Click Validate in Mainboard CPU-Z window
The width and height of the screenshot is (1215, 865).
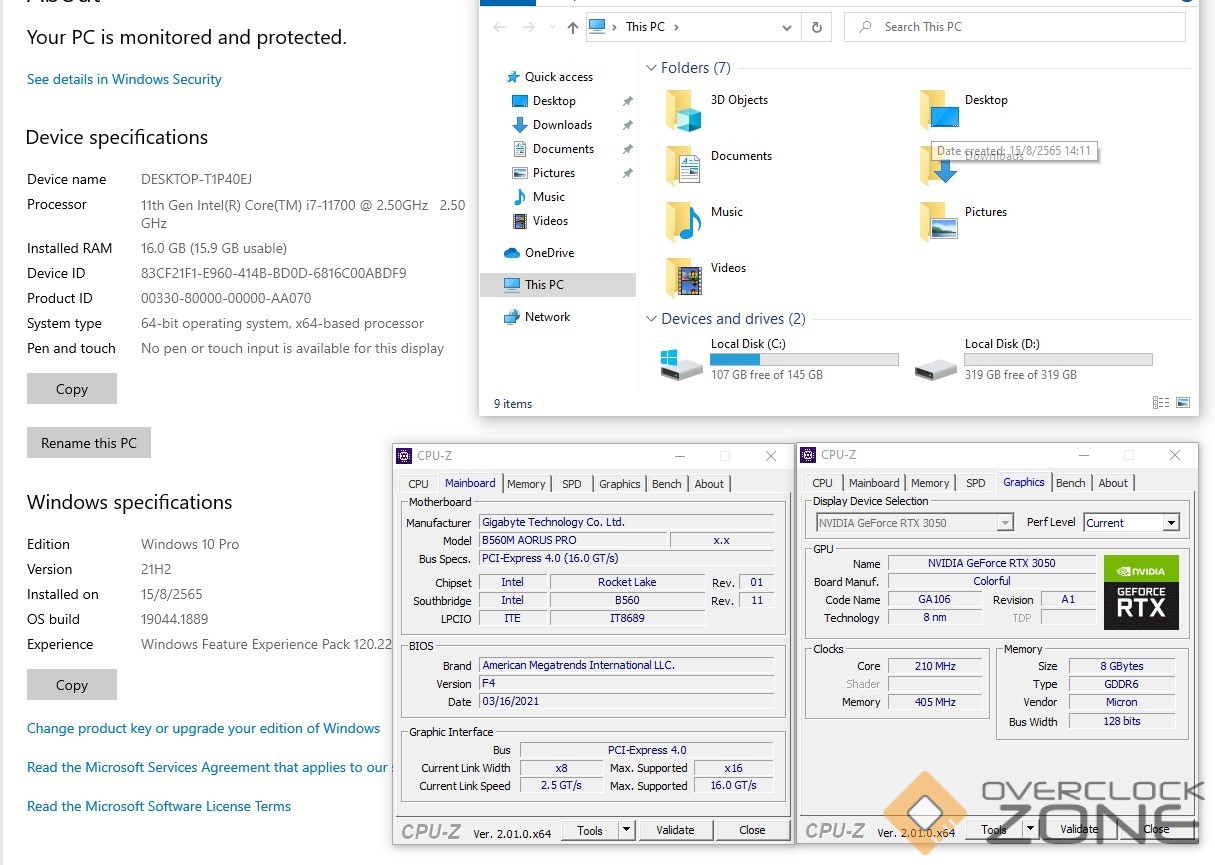(675, 830)
